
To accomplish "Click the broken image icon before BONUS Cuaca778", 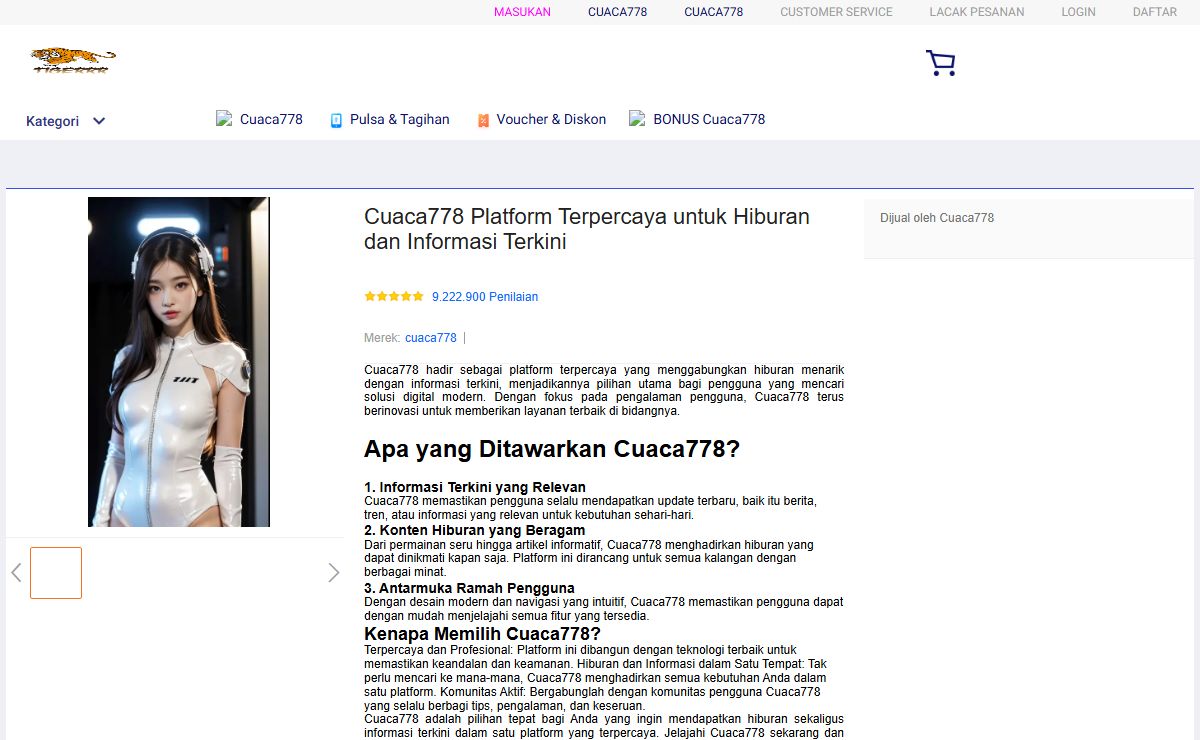I will (x=637, y=118).
